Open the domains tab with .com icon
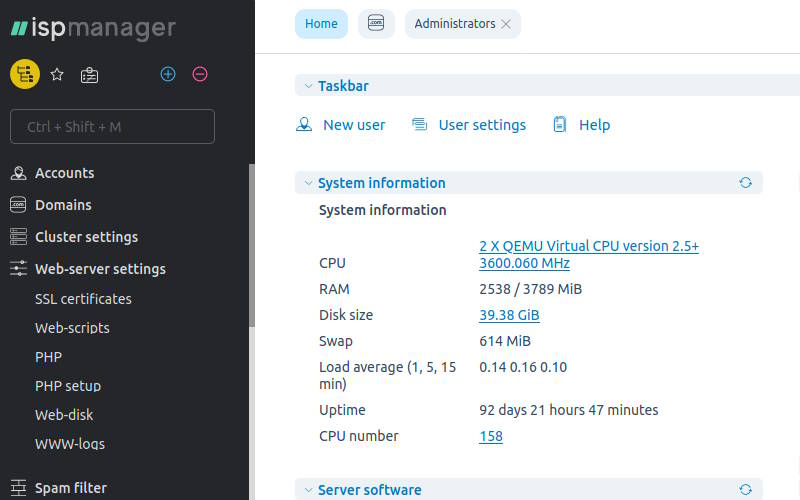The height and width of the screenshot is (500, 800). pyautogui.click(x=376, y=23)
